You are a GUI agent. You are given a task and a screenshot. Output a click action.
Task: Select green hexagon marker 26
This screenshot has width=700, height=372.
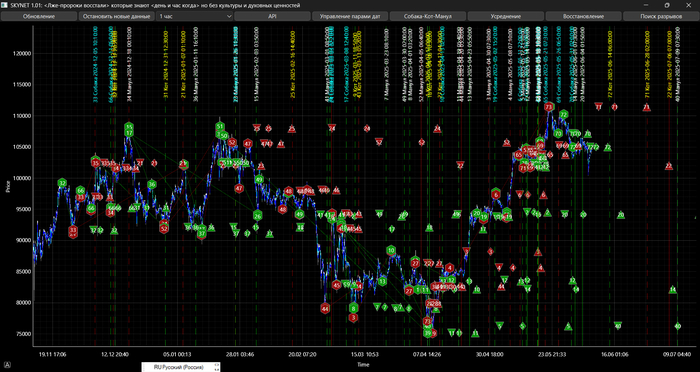coord(258,216)
